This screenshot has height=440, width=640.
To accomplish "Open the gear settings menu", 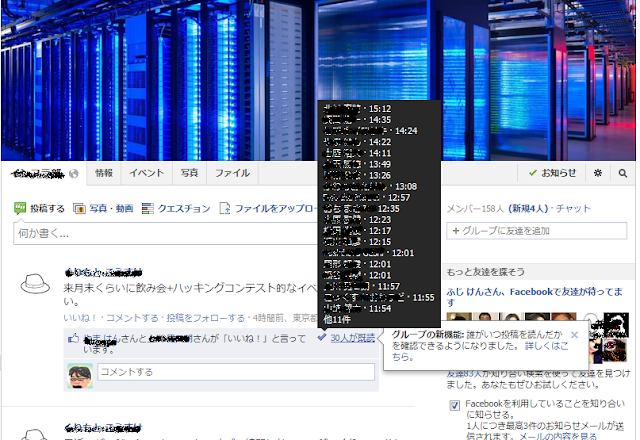I will (x=598, y=173).
